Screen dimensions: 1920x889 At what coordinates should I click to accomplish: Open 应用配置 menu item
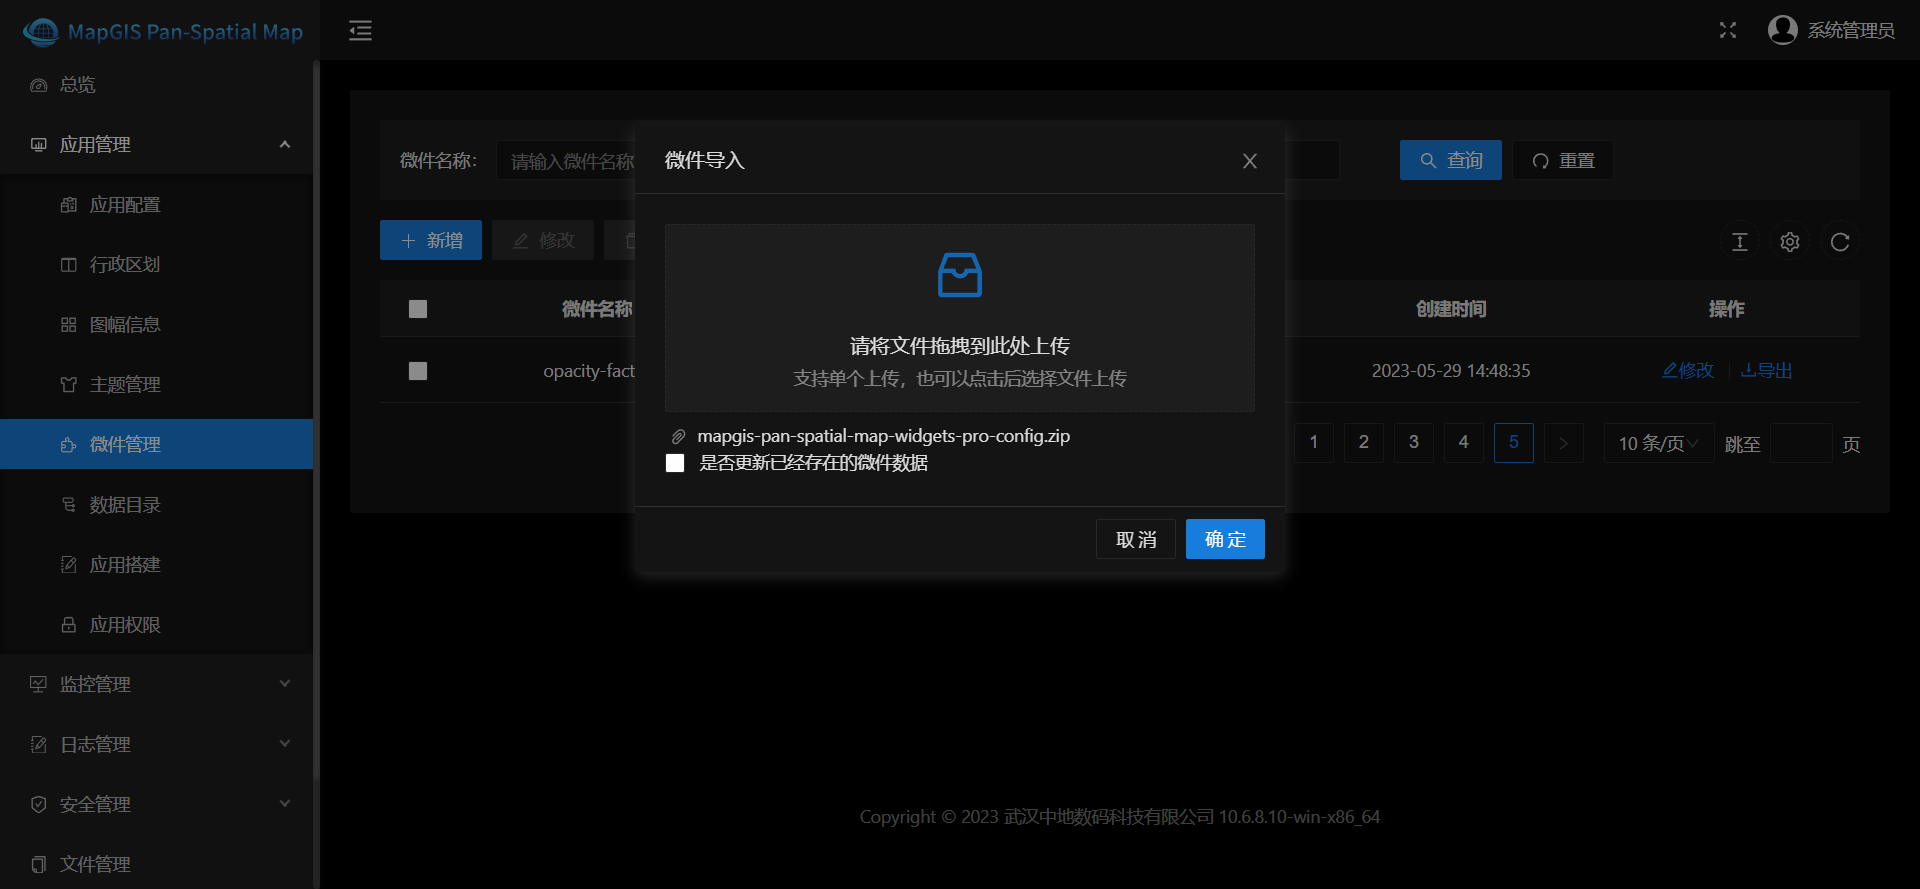point(156,205)
